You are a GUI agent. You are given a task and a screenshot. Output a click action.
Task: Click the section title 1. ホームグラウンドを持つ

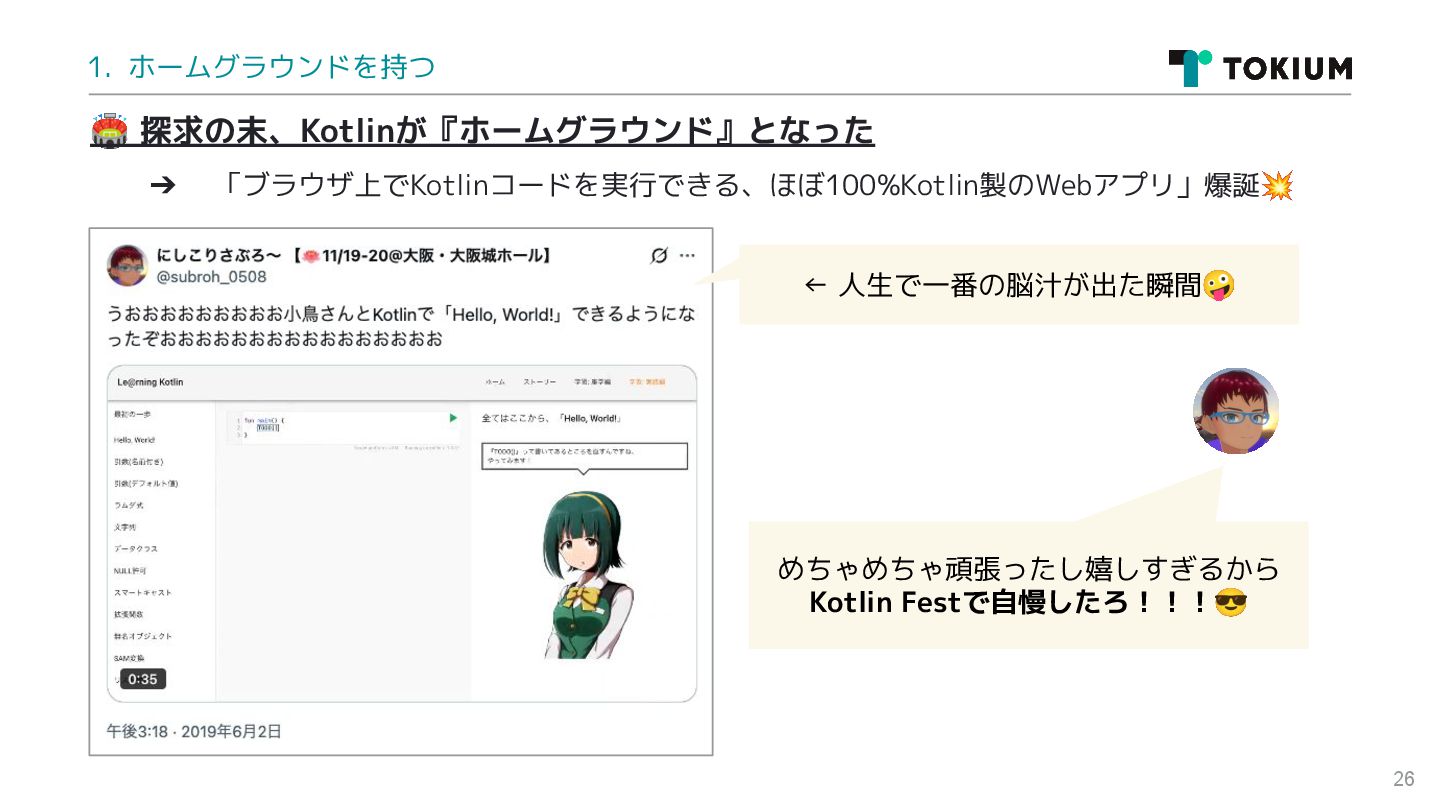pos(261,68)
